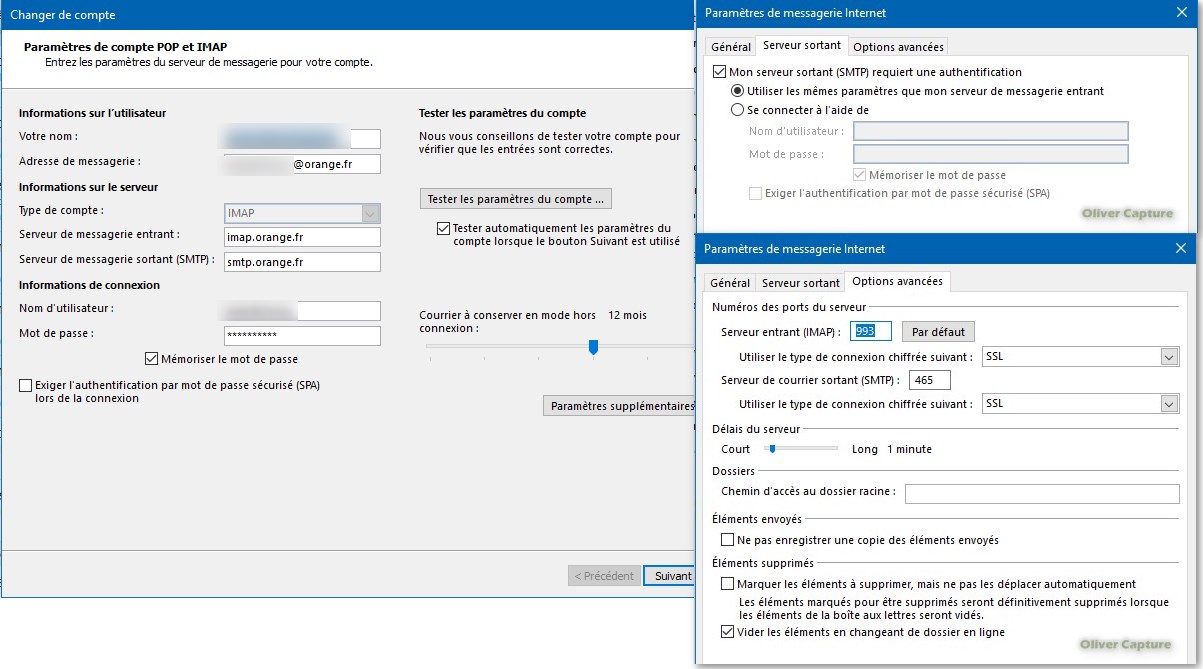Select 'Se connecter à l'aide de' radio option

(x=738, y=110)
